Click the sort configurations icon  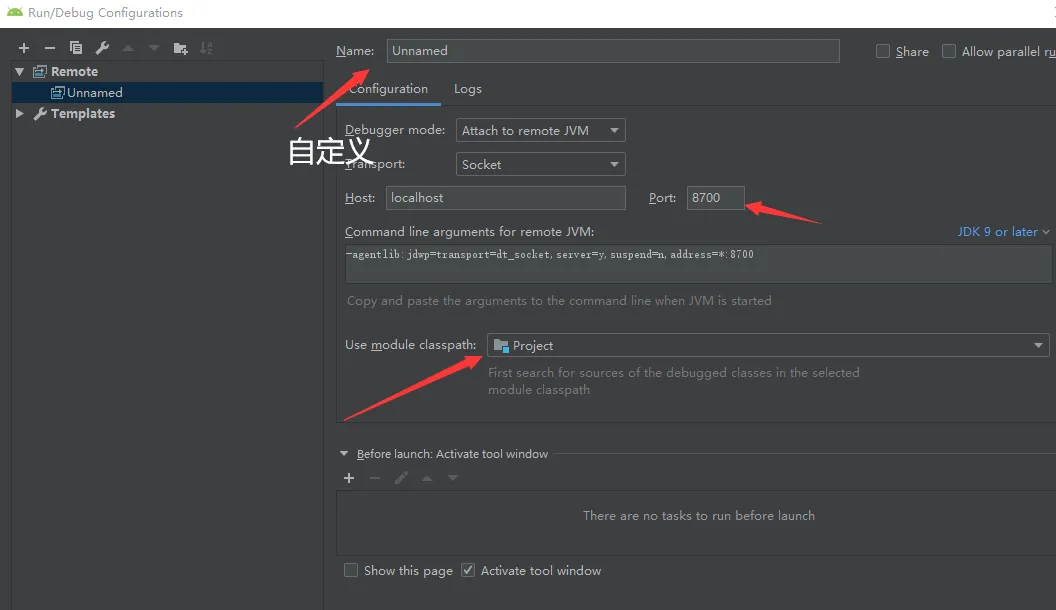pos(206,48)
